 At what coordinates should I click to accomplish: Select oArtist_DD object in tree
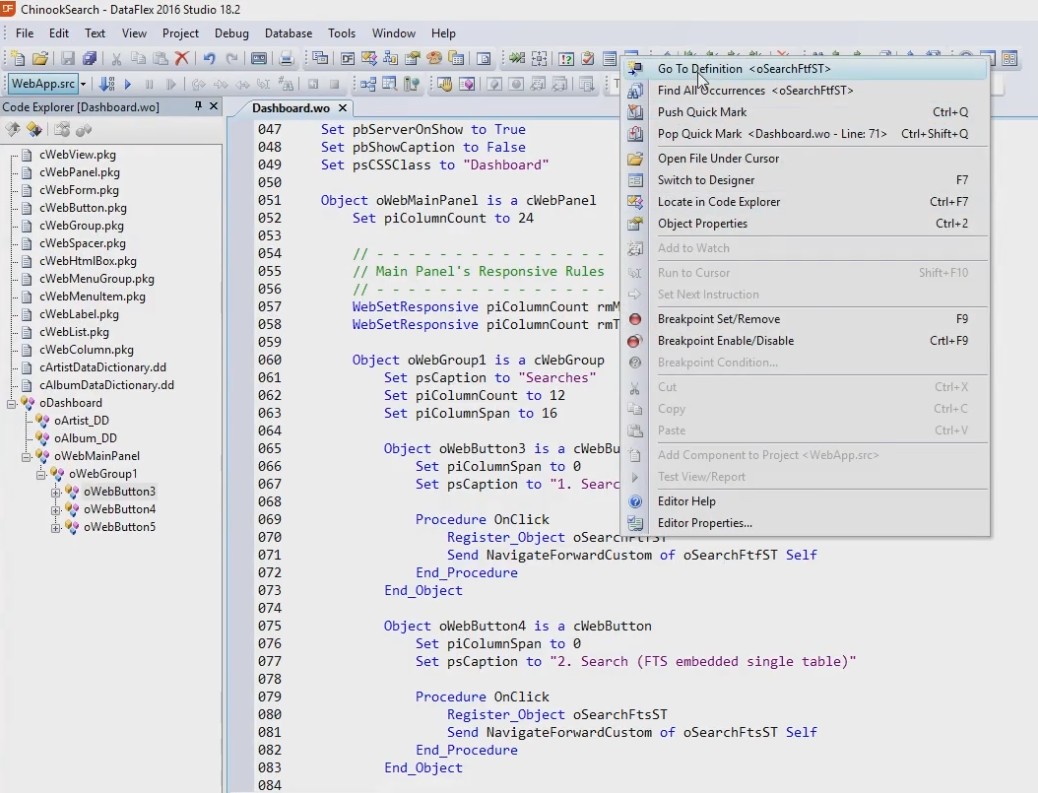point(81,421)
